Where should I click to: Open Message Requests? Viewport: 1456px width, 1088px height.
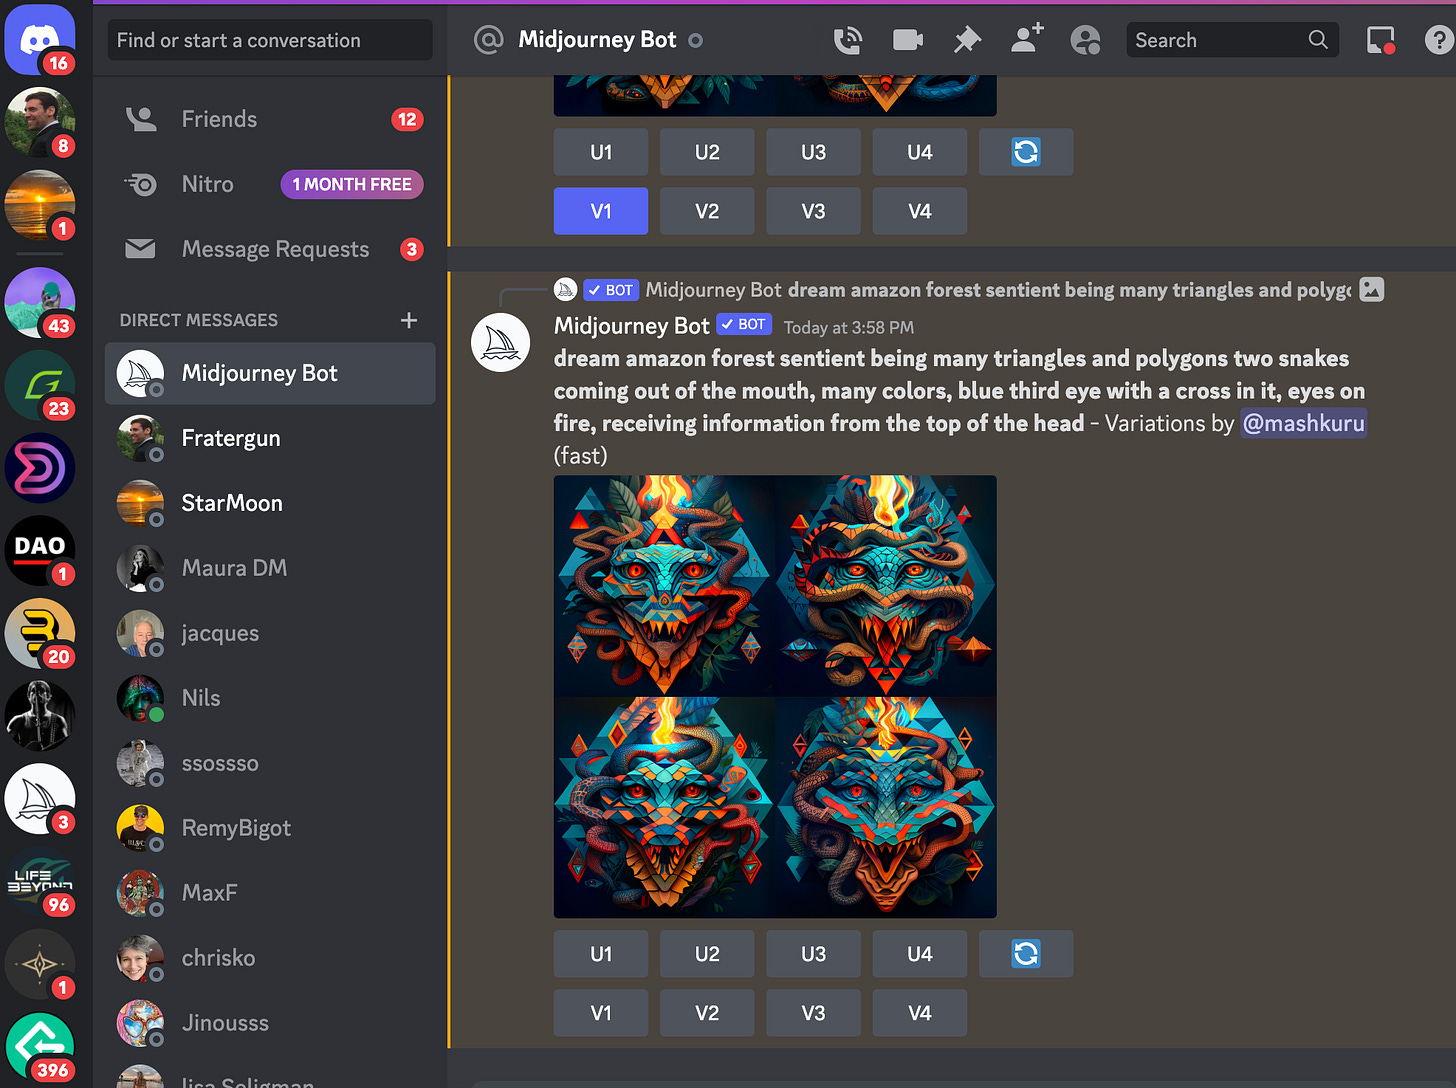click(x=270, y=249)
